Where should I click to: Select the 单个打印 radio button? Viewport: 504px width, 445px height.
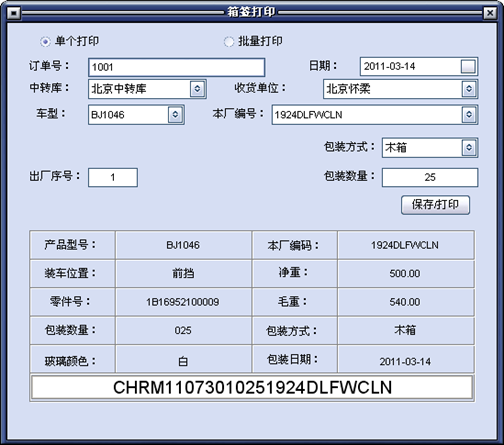point(45,42)
